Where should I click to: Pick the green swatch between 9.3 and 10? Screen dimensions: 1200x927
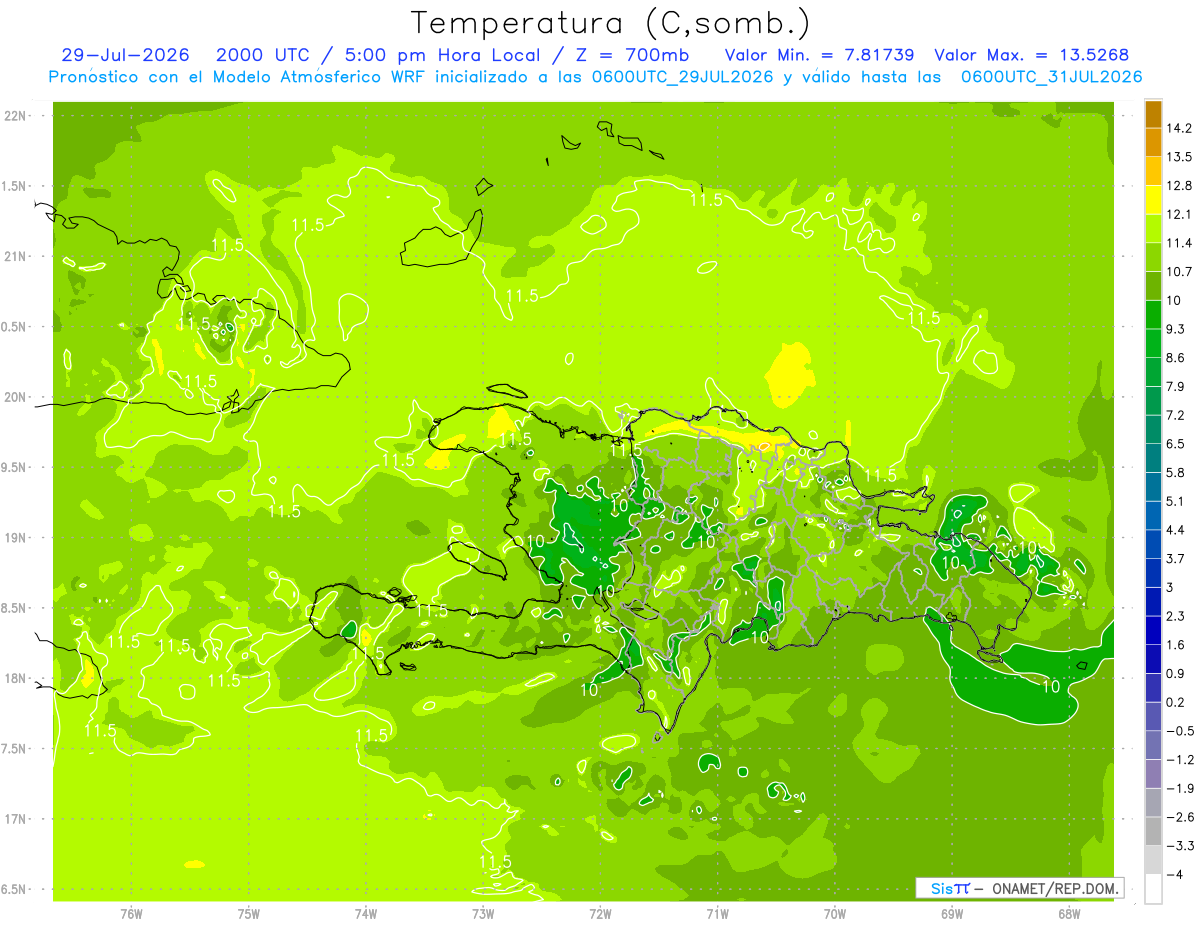(1153, 314)
